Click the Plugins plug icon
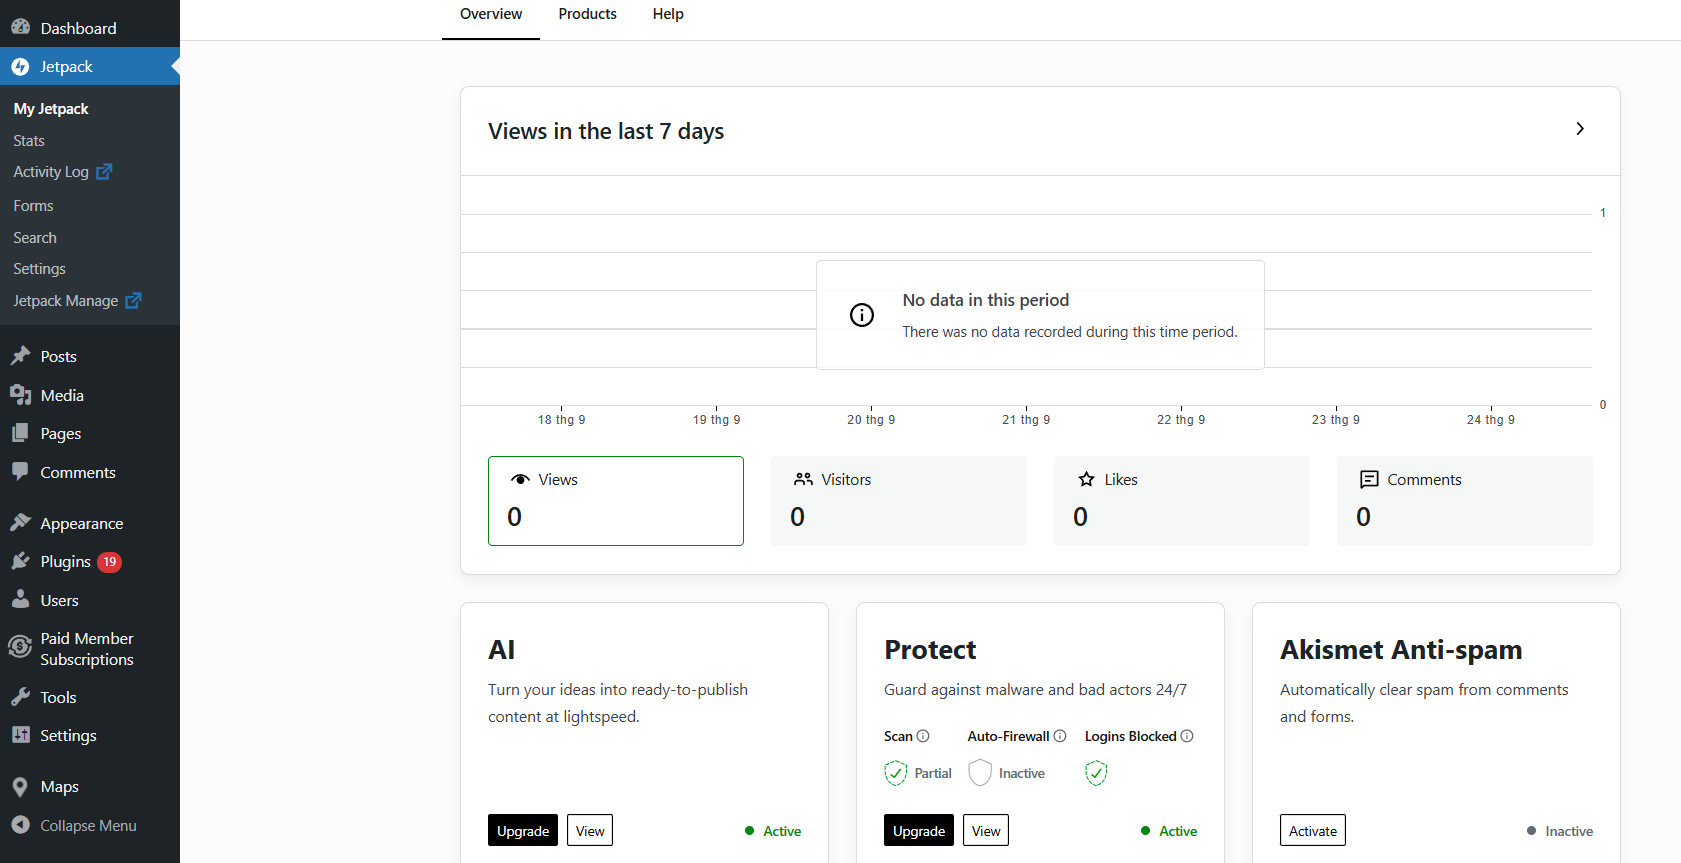 20,561
